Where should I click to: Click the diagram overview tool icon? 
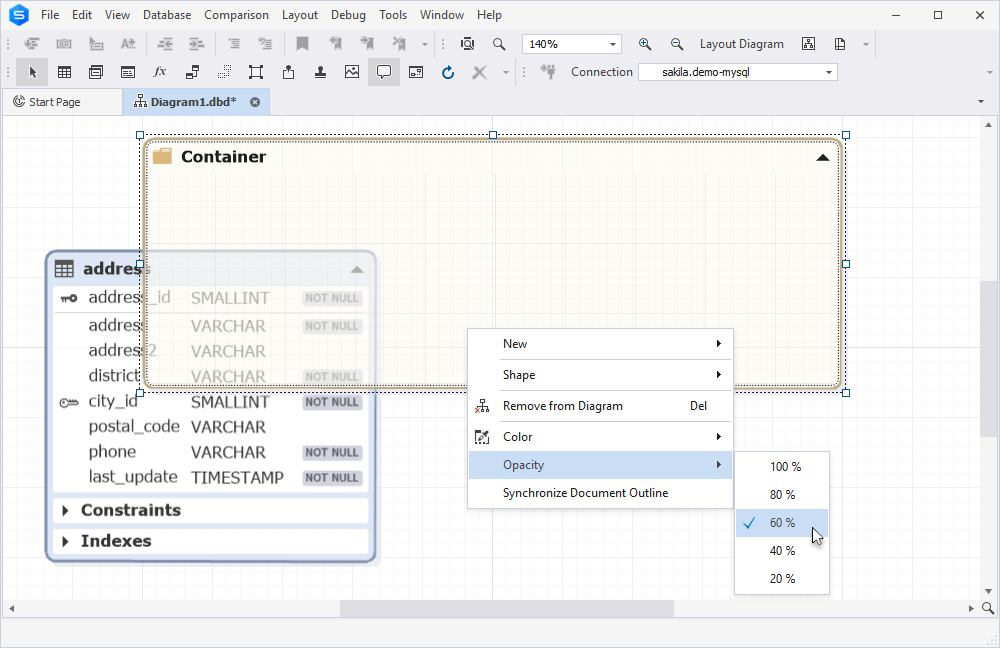416,72
